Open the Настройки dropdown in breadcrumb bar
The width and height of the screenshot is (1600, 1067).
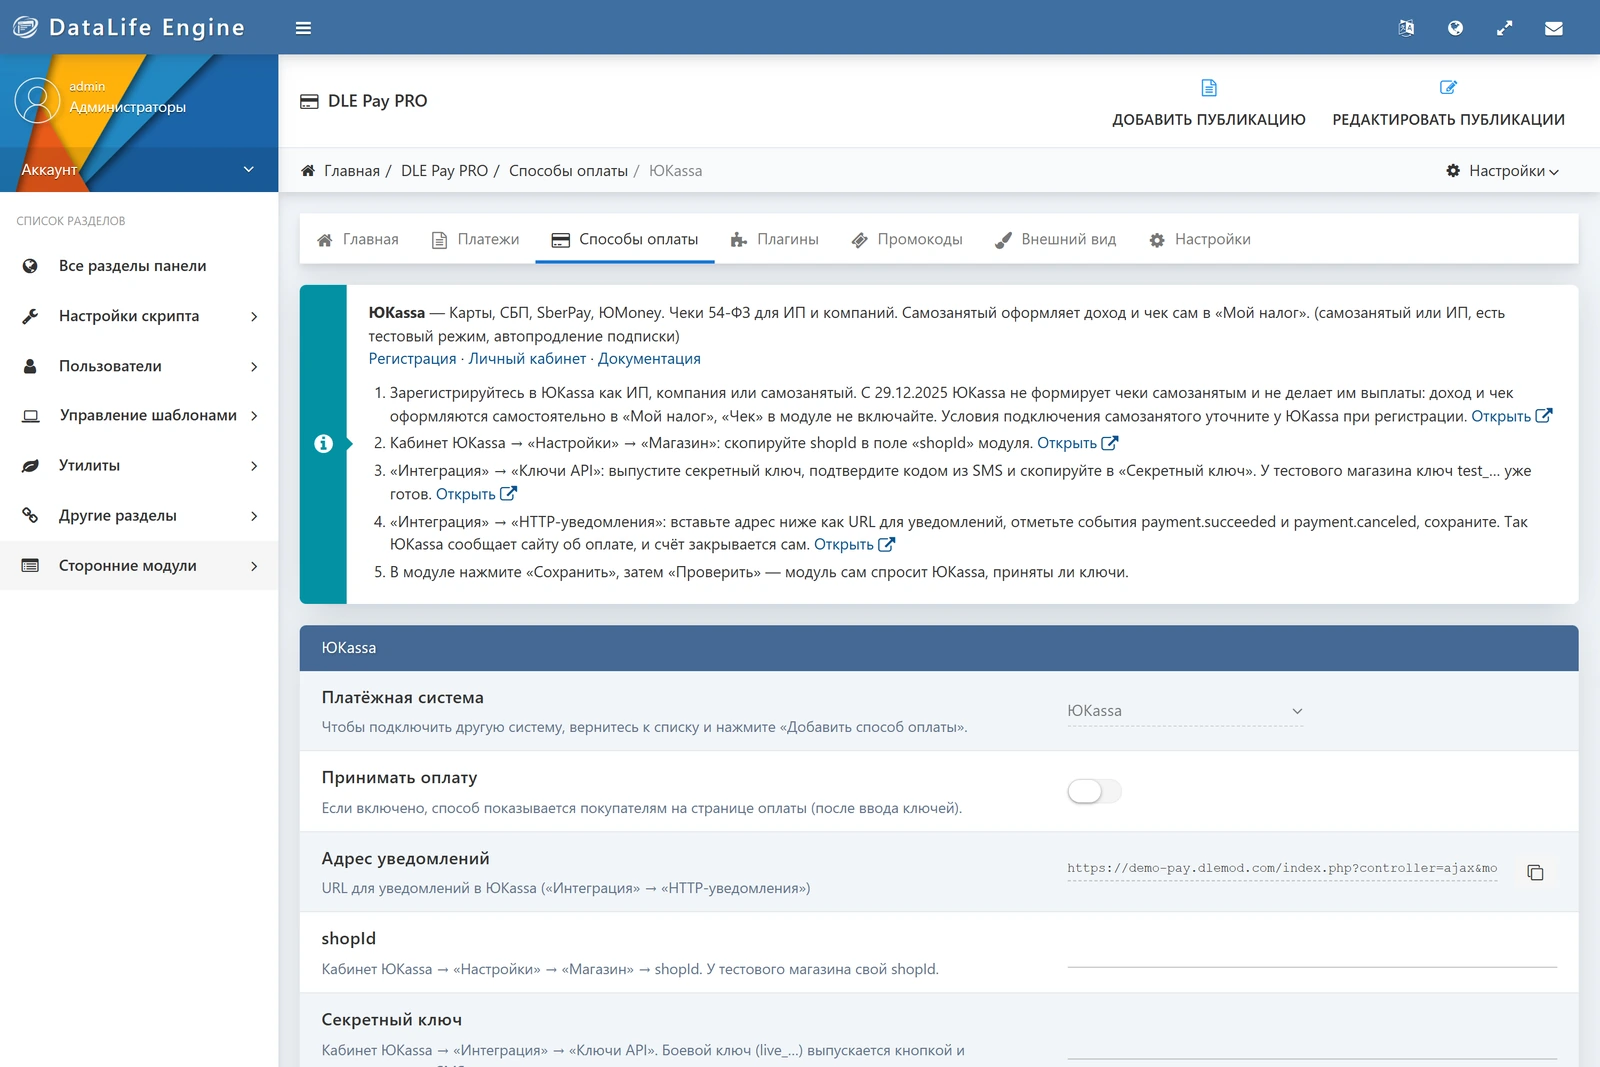click(1503, 171)
